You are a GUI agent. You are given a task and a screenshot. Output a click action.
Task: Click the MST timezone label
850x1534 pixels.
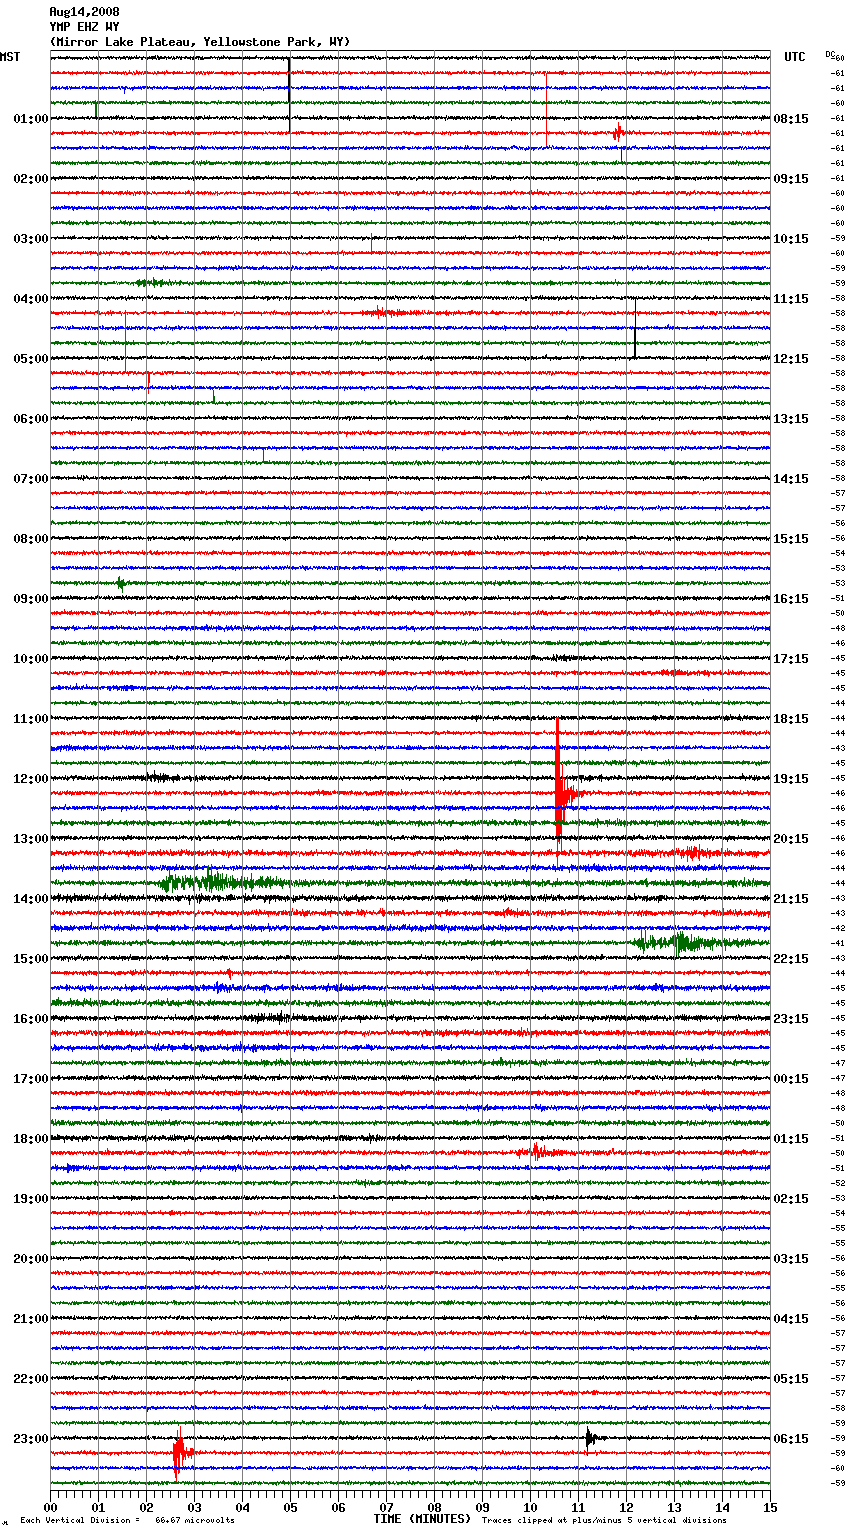(10, 57)
